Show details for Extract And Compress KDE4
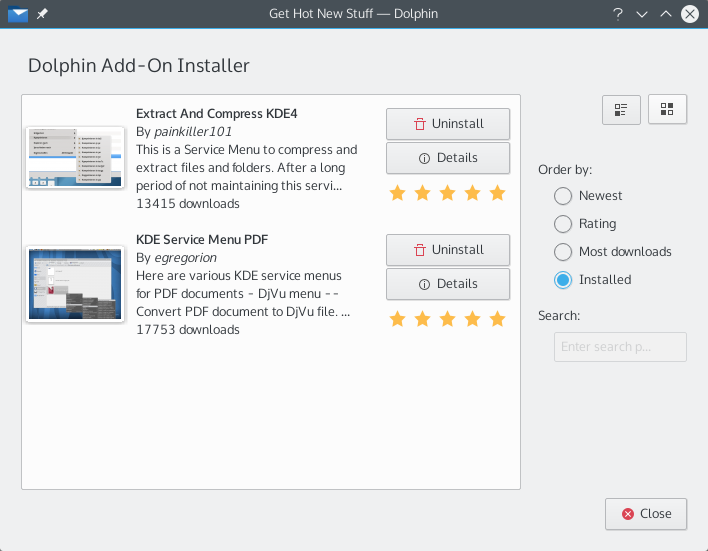 pos(447,158)
